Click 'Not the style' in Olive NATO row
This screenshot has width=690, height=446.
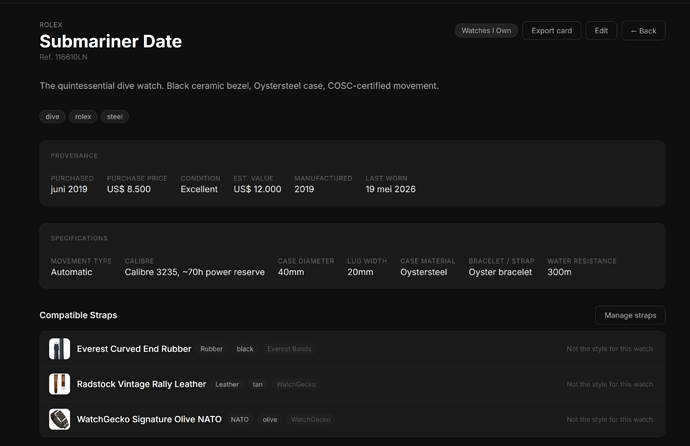609,420
